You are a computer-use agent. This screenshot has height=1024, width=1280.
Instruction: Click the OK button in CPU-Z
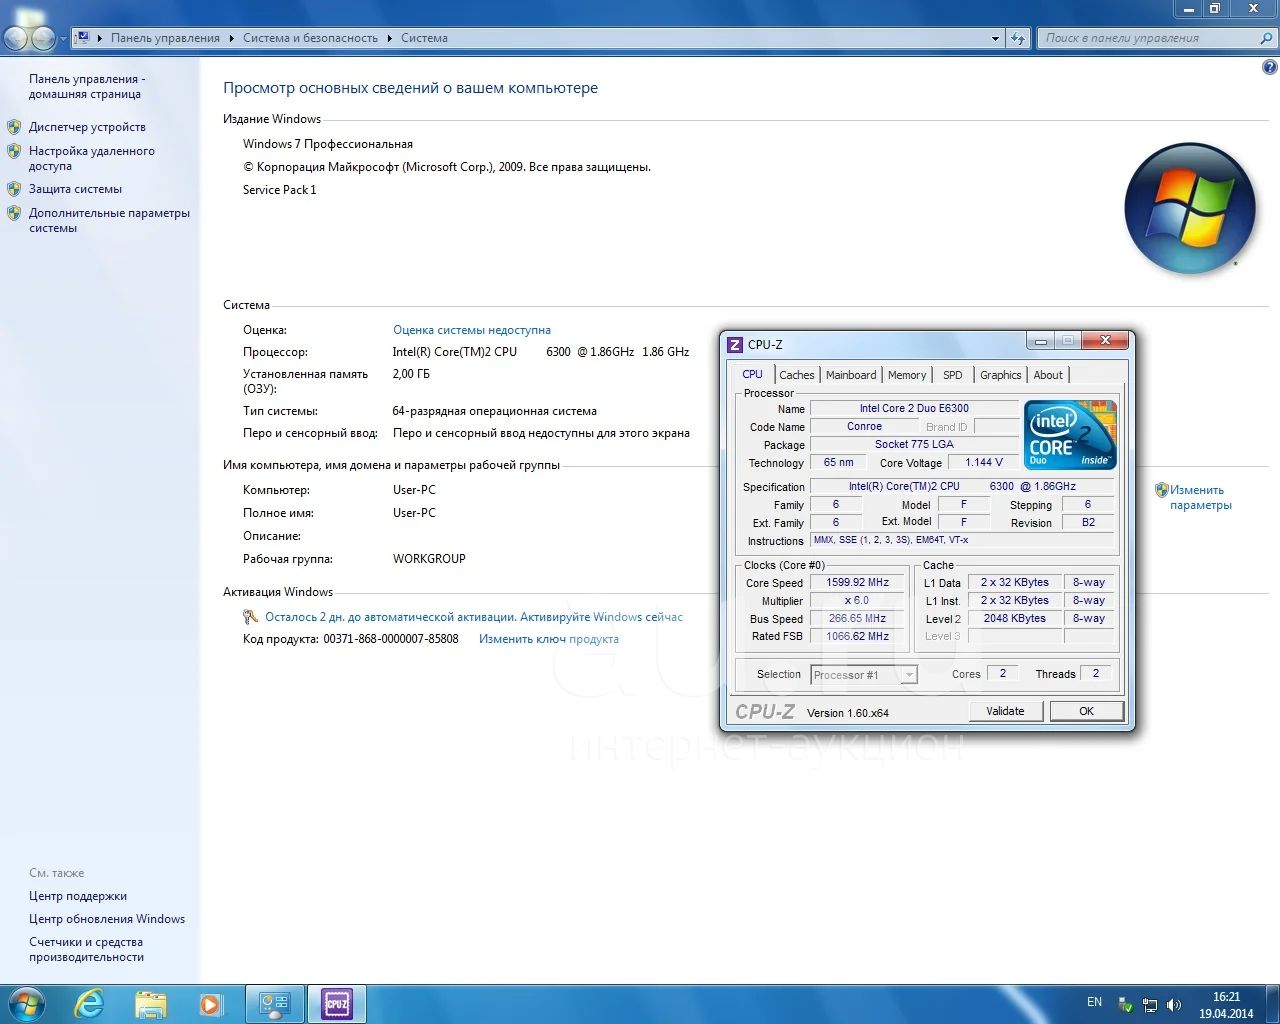pos(1086,711)
